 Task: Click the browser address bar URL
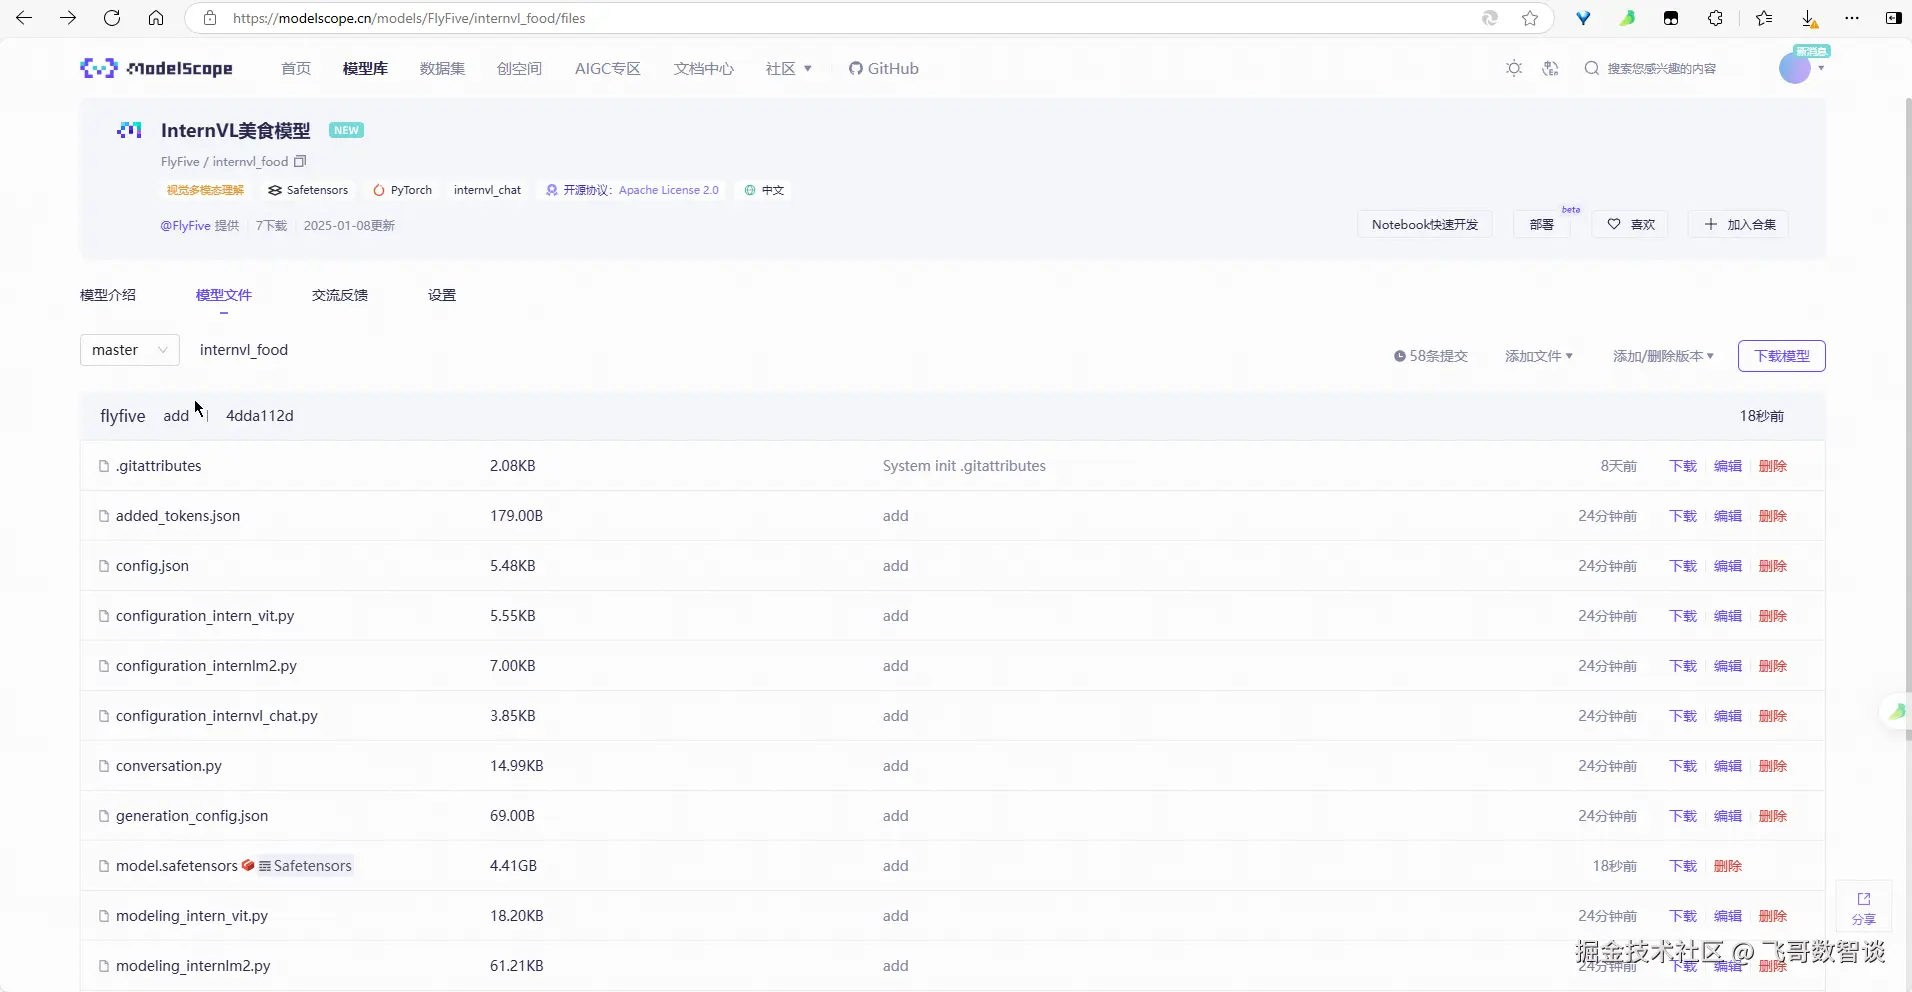[409, 18]
